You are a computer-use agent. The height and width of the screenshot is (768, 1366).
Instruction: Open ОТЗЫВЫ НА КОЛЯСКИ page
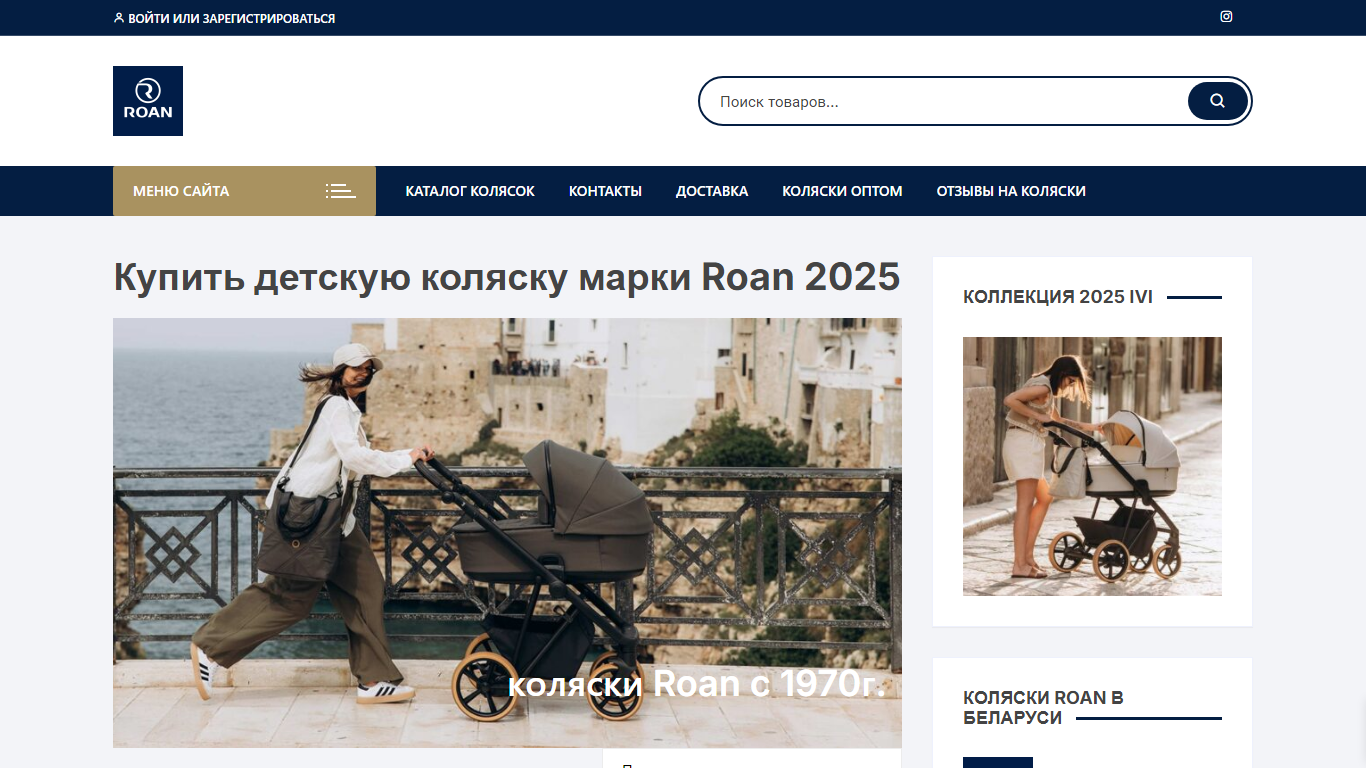(x=1011, y=191)
